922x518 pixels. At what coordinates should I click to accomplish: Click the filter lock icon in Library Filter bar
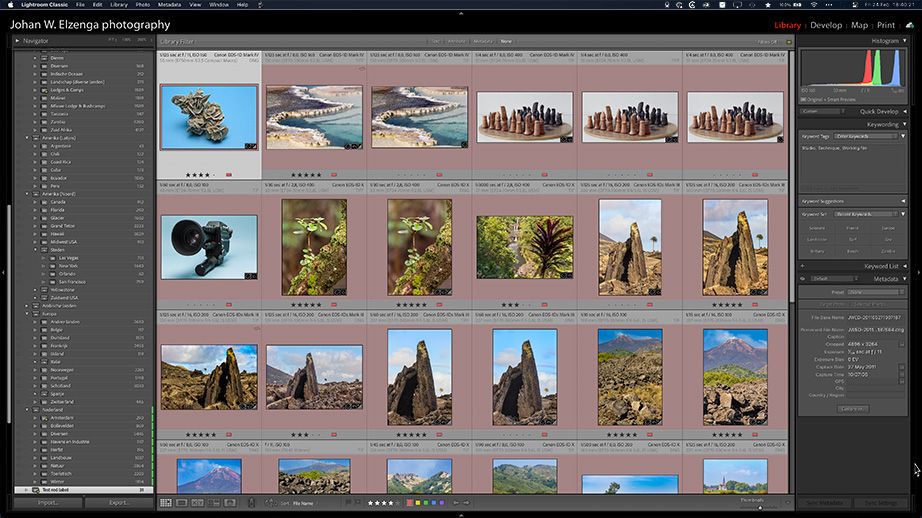point(788,41)
